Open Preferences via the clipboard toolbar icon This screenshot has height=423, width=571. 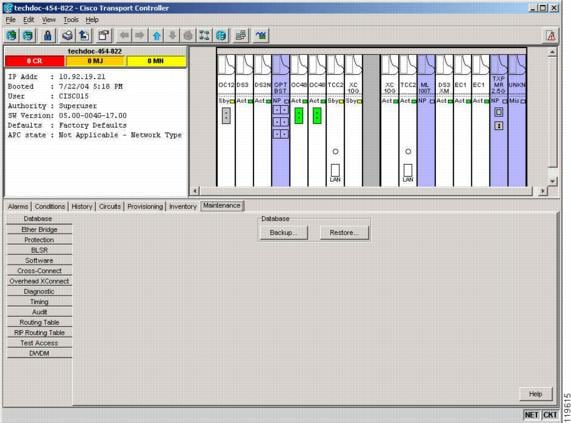point(104,35)
